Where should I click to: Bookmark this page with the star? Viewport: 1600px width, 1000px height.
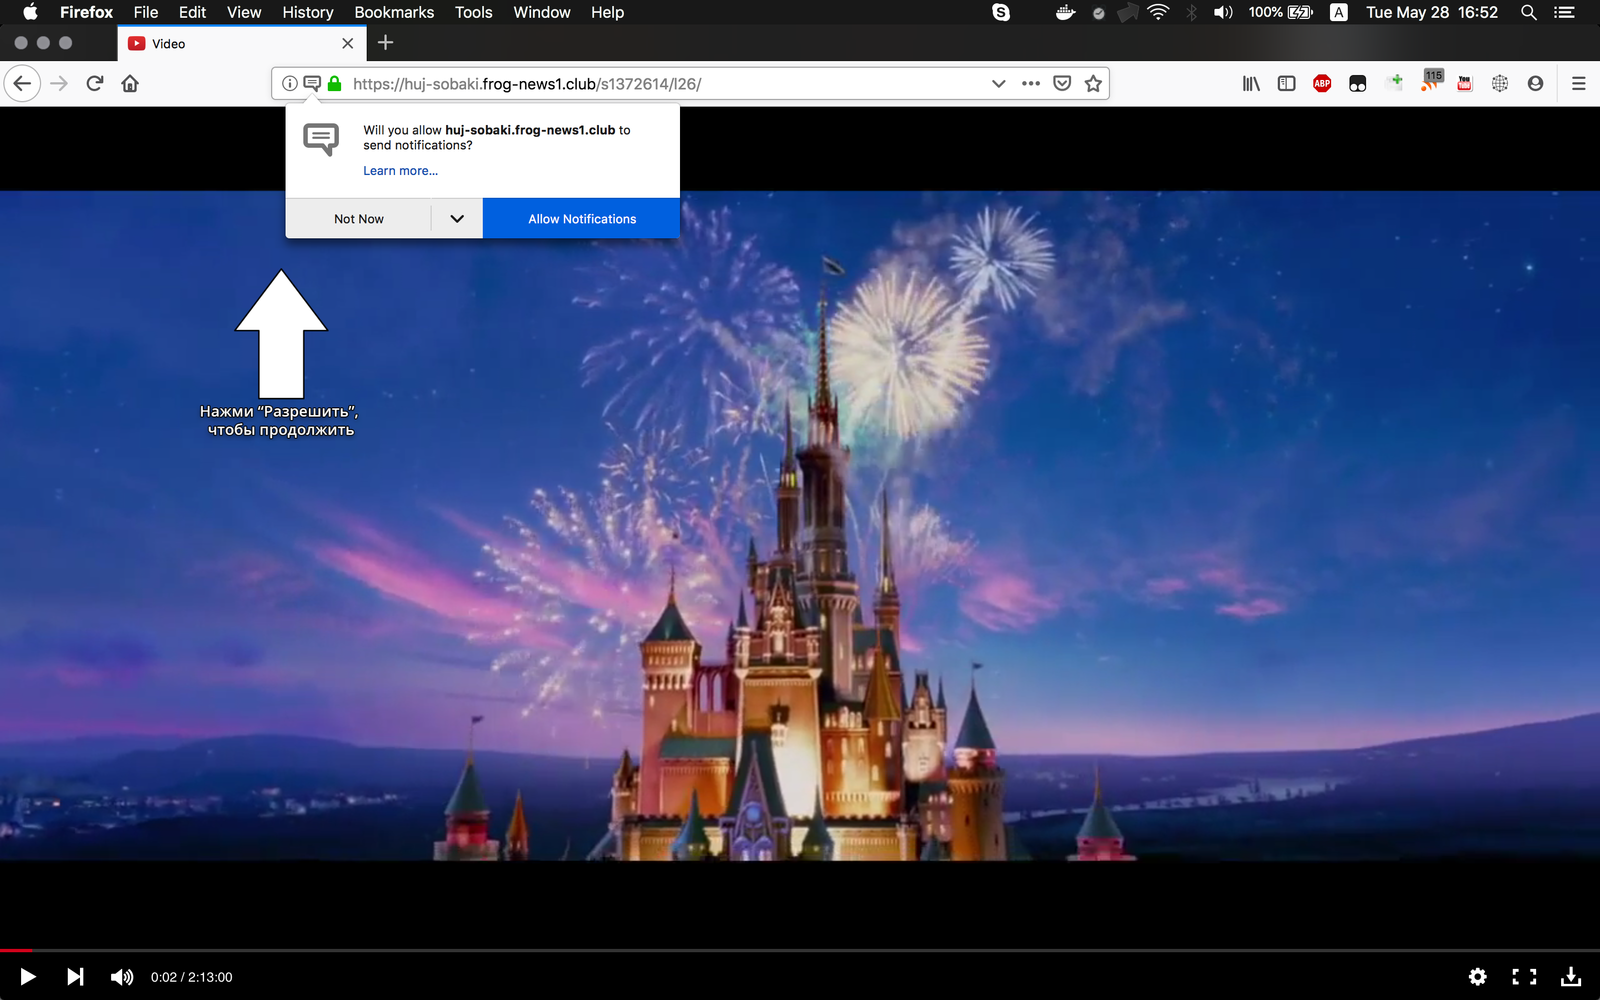coord(1093,84)
